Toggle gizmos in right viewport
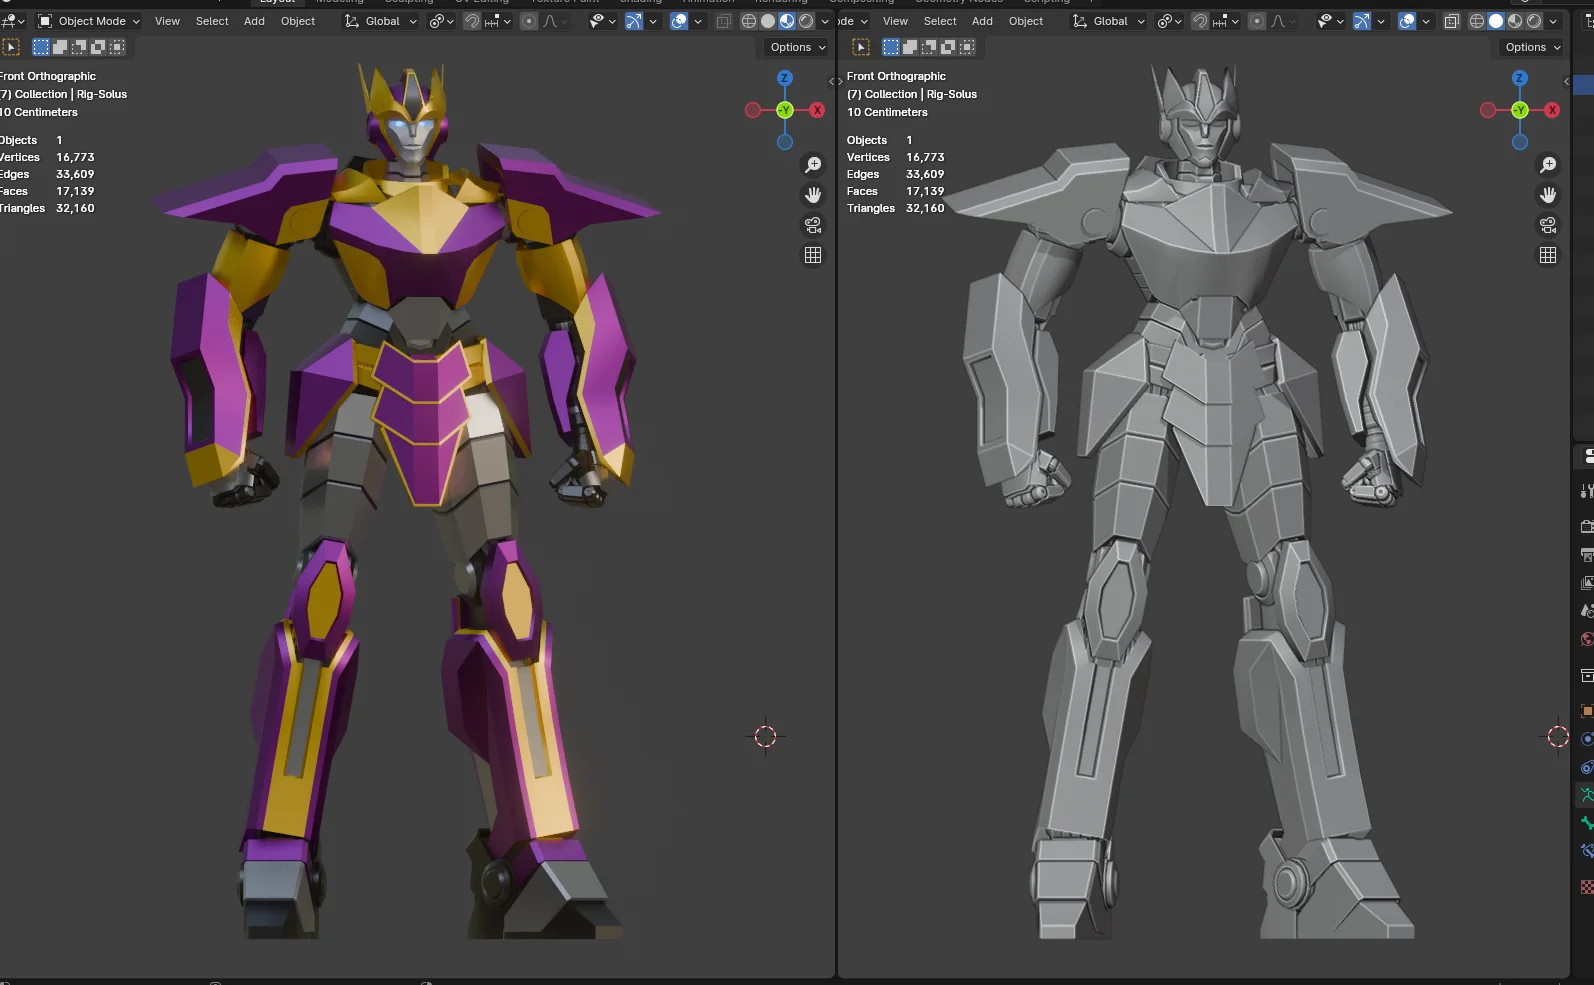 [1362, 21]
